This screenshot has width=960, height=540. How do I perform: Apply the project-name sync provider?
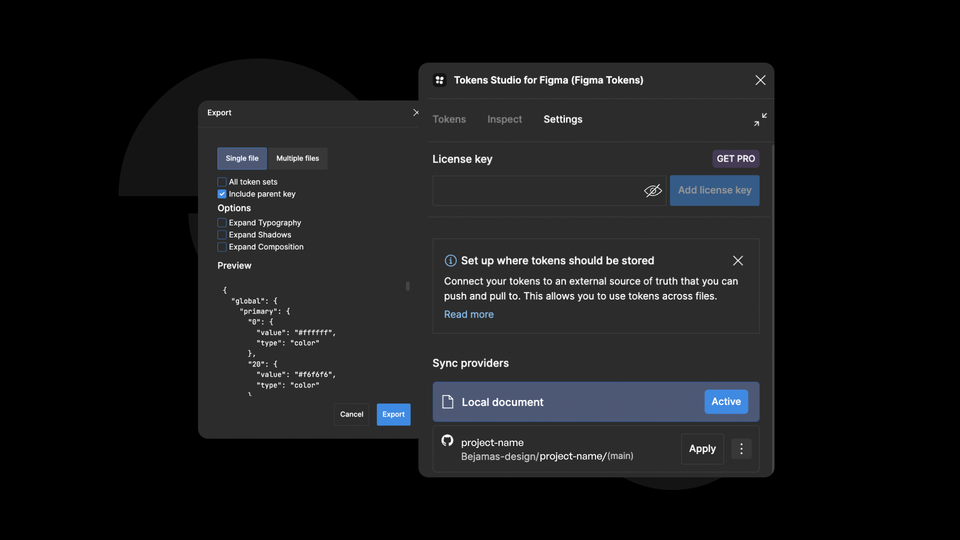click(702, 449)
